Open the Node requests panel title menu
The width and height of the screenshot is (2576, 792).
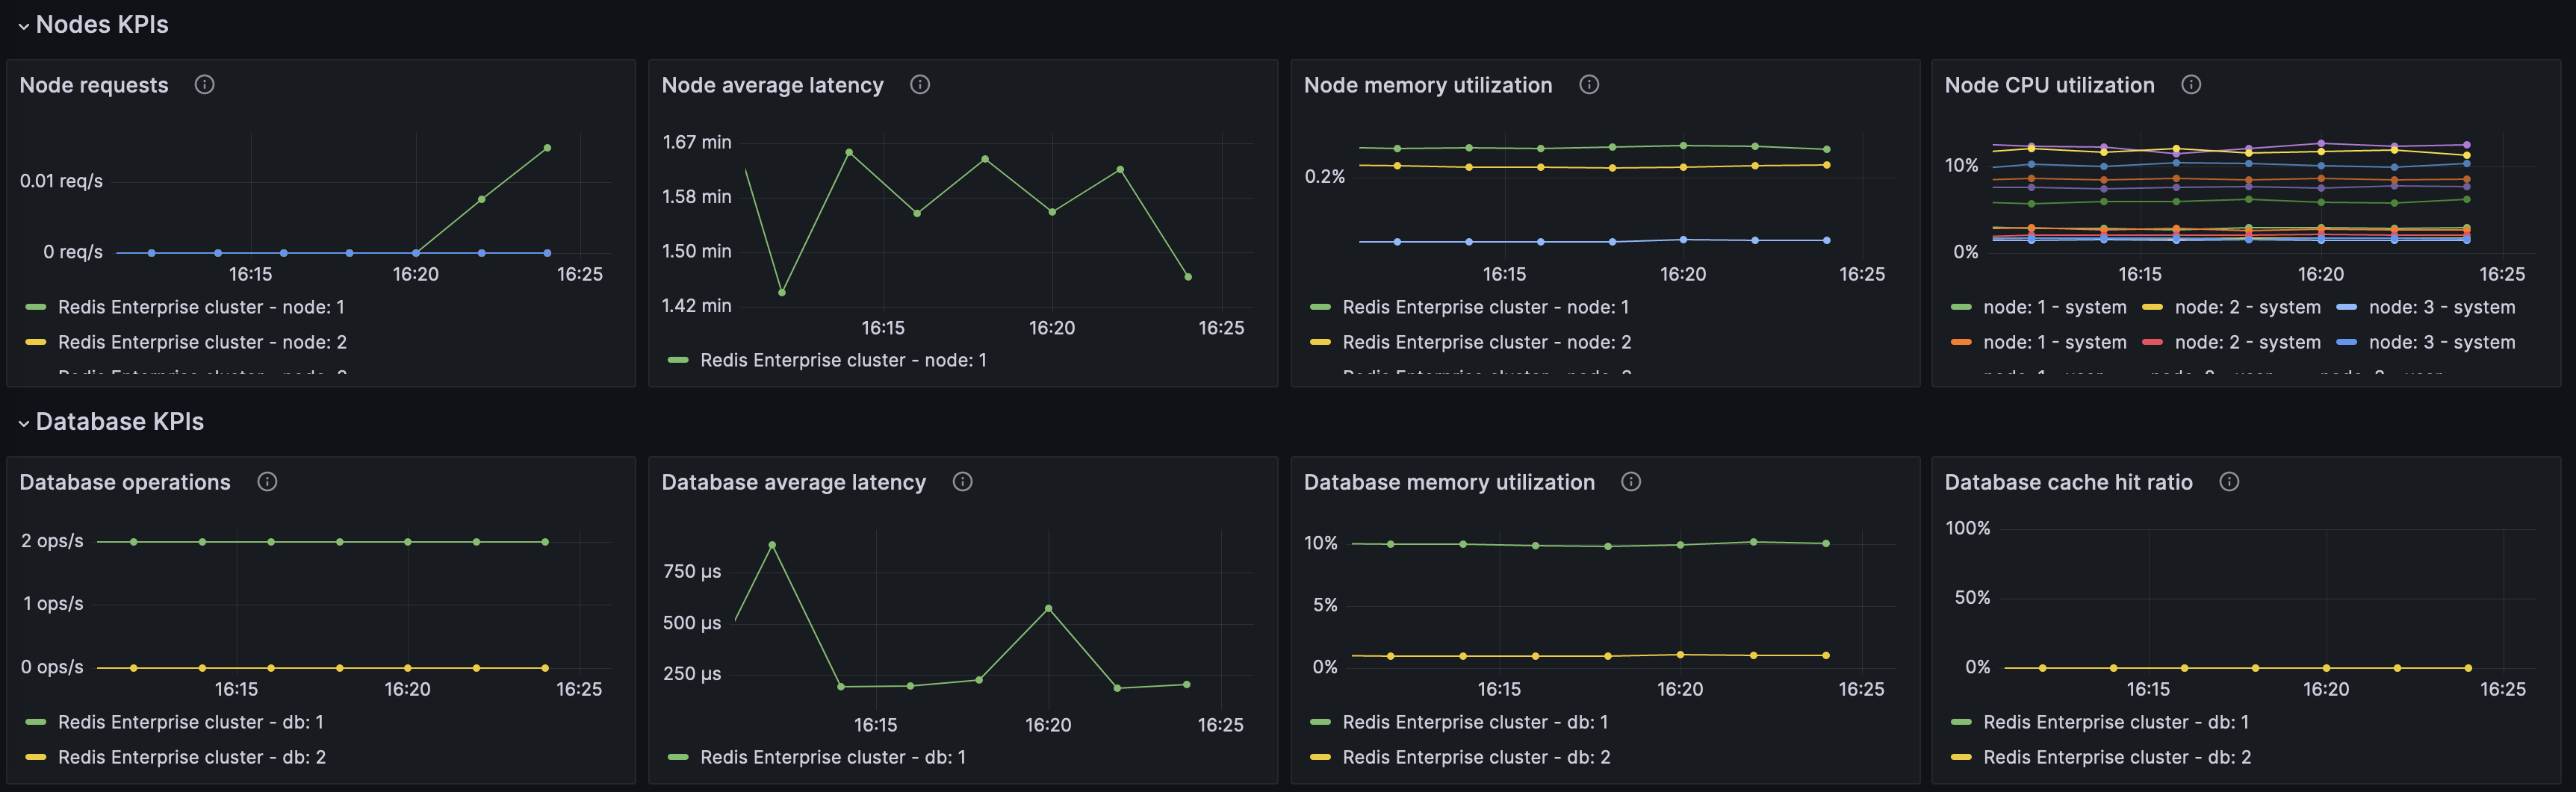(x=93, y=84)
